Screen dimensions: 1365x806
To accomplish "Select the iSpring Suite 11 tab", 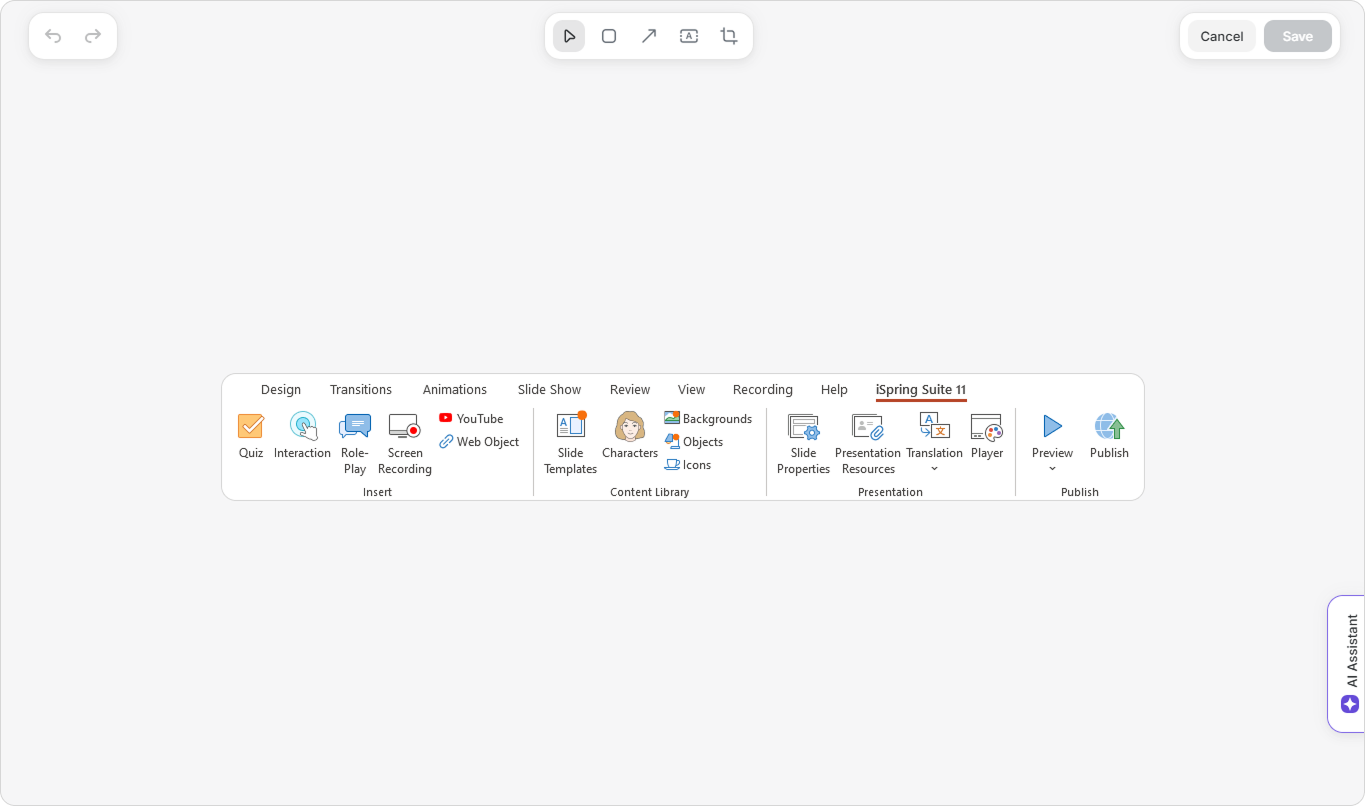I will coord(921,390).
